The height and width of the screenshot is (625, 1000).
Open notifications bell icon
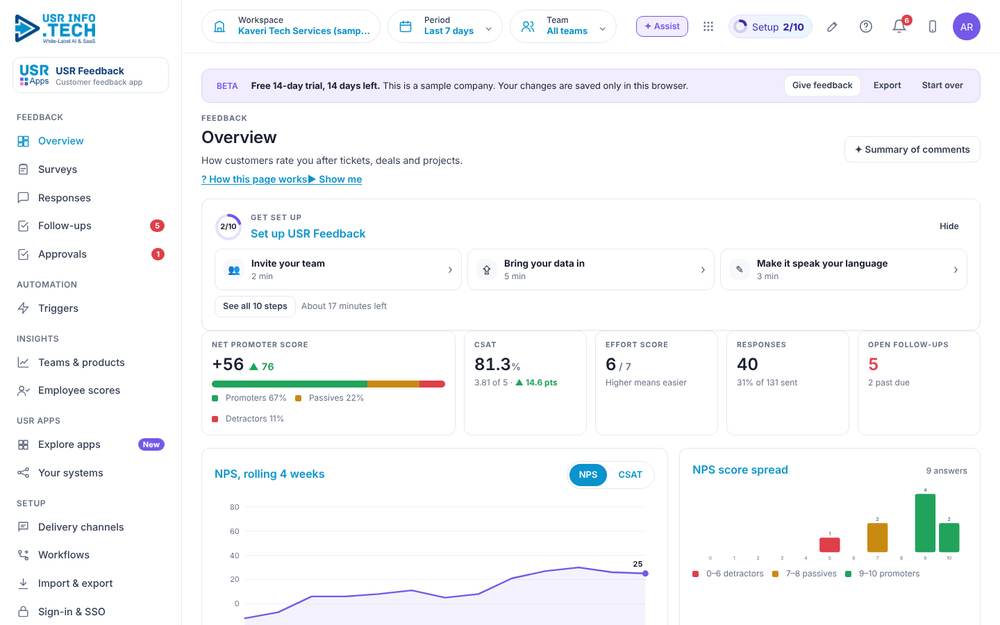[899, 27]
